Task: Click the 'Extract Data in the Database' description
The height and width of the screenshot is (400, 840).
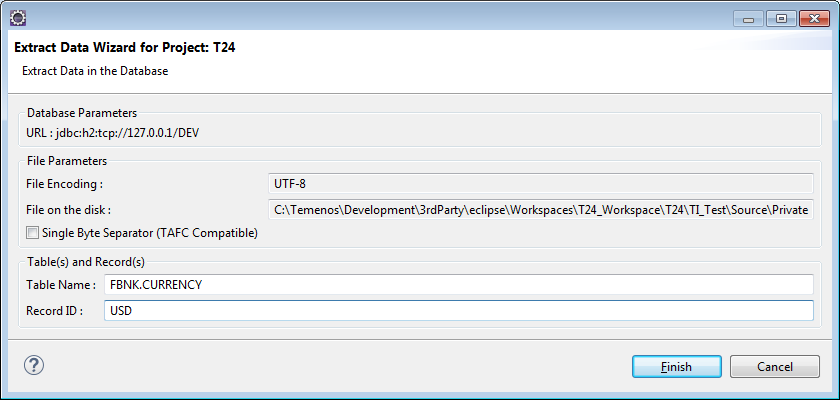Action: 95,71
